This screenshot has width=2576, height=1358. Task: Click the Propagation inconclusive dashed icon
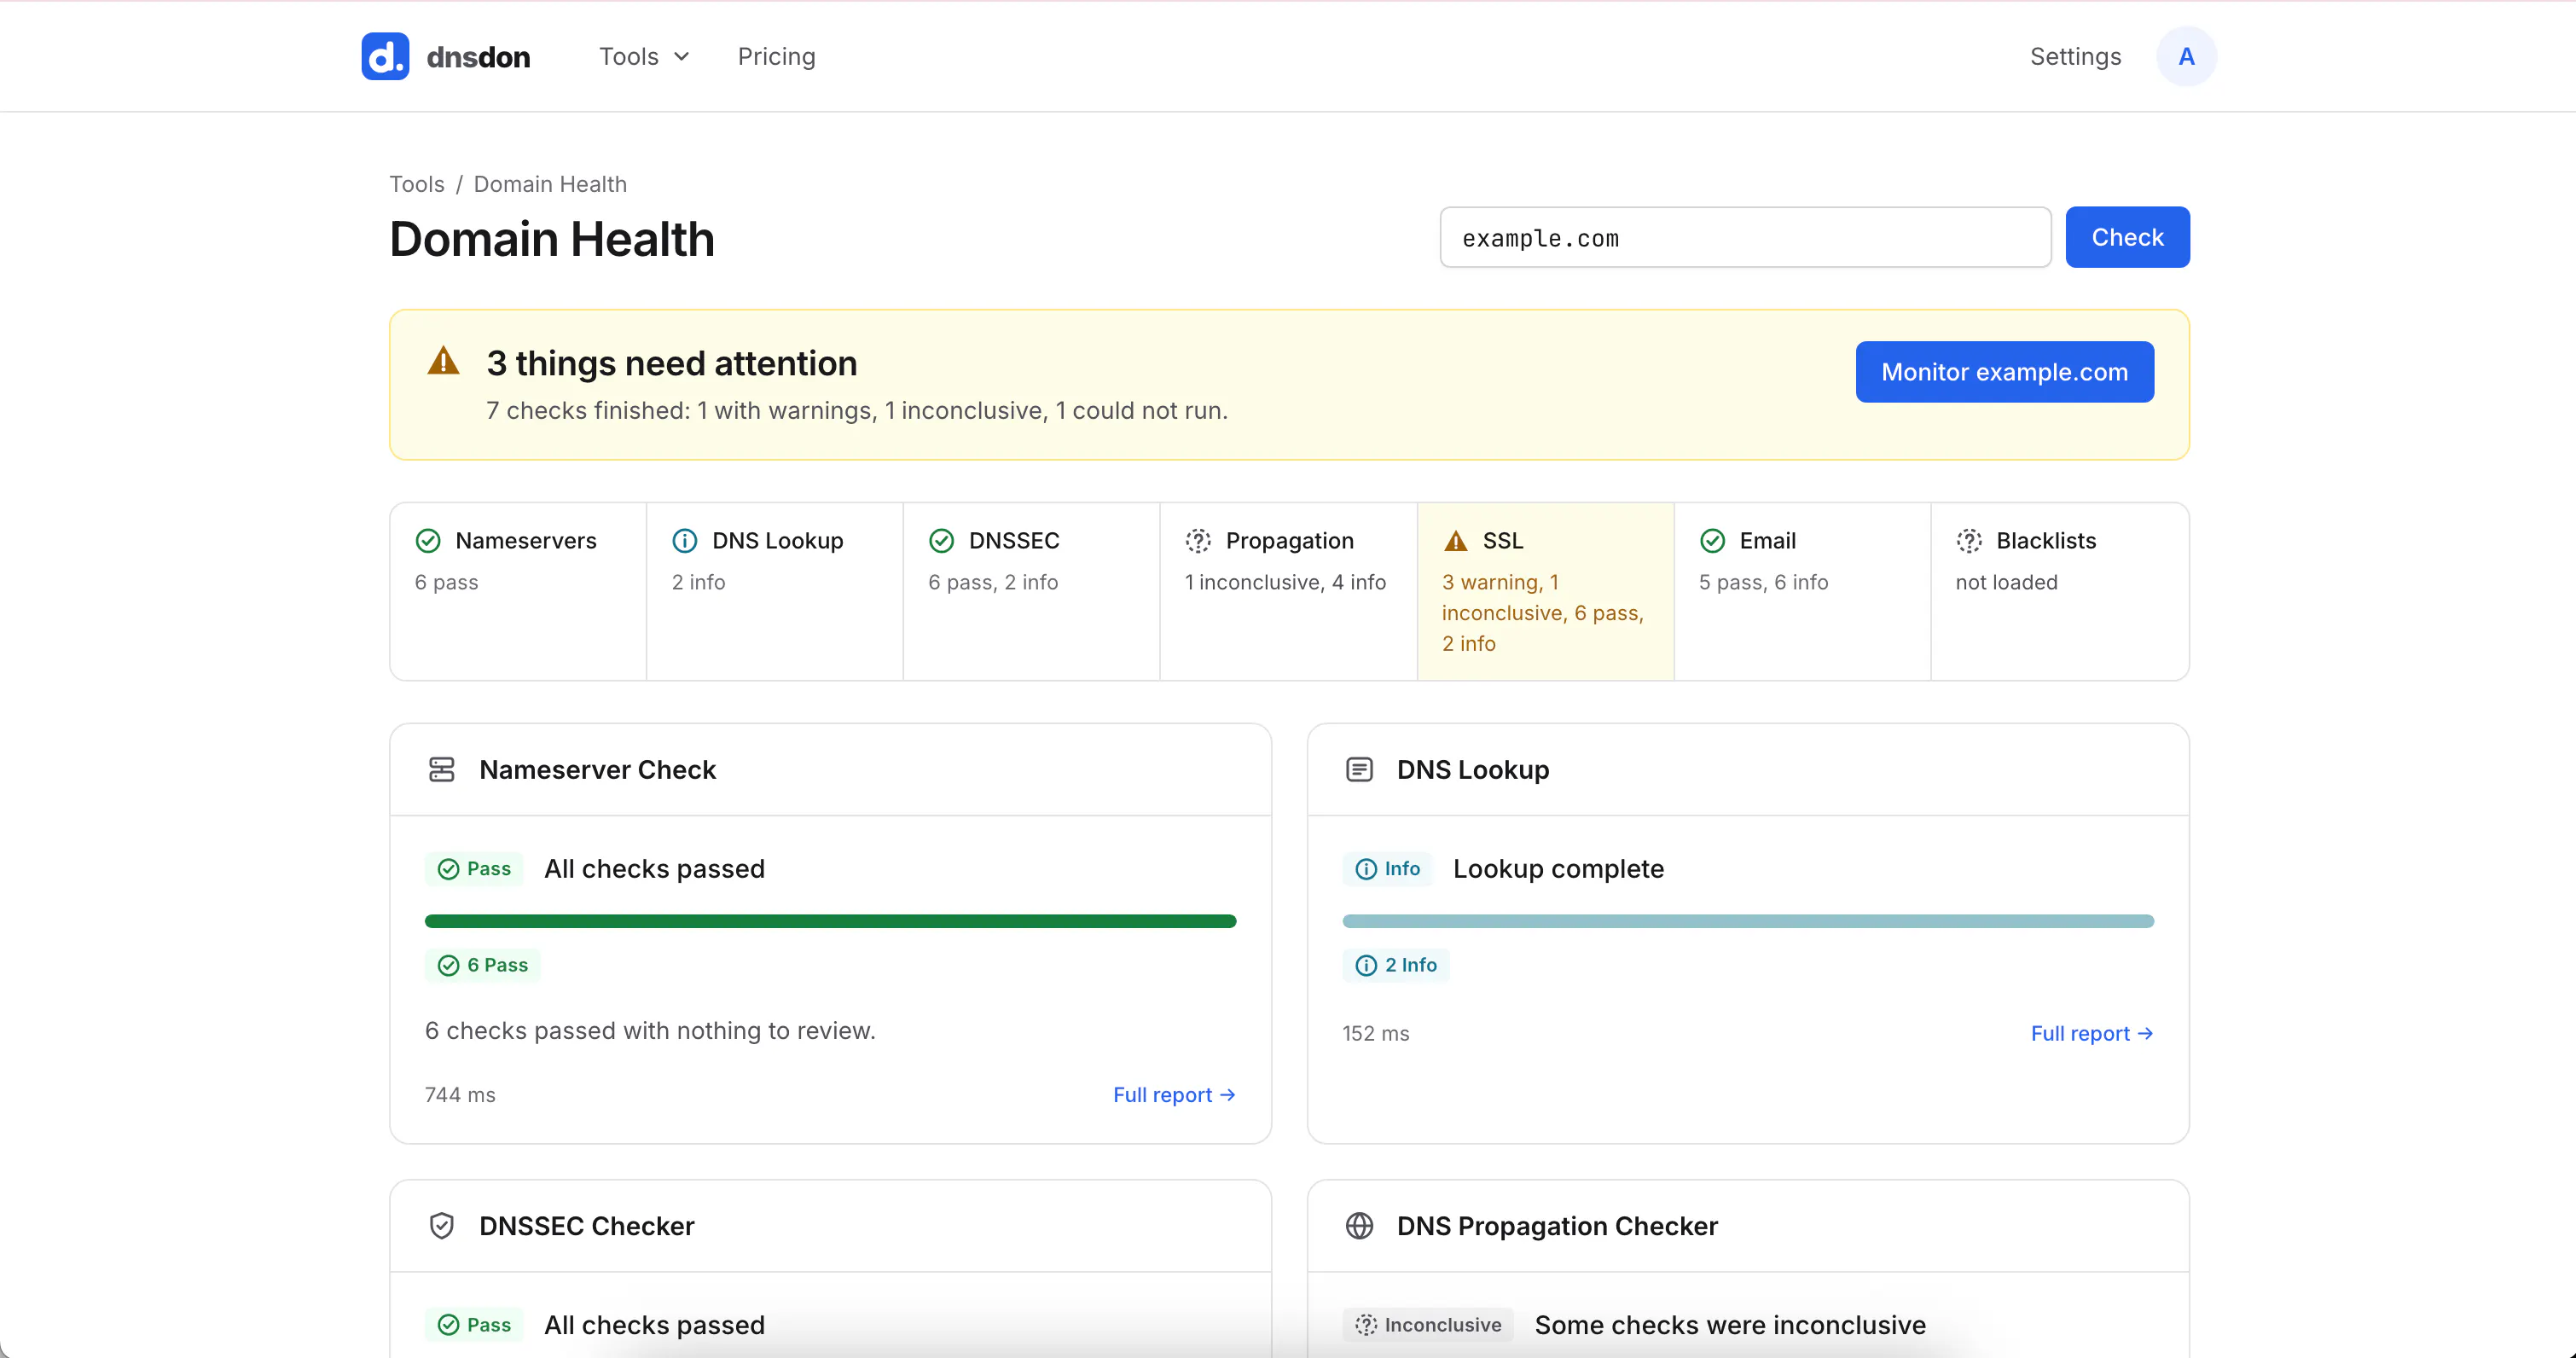[x=1198, y=541]
